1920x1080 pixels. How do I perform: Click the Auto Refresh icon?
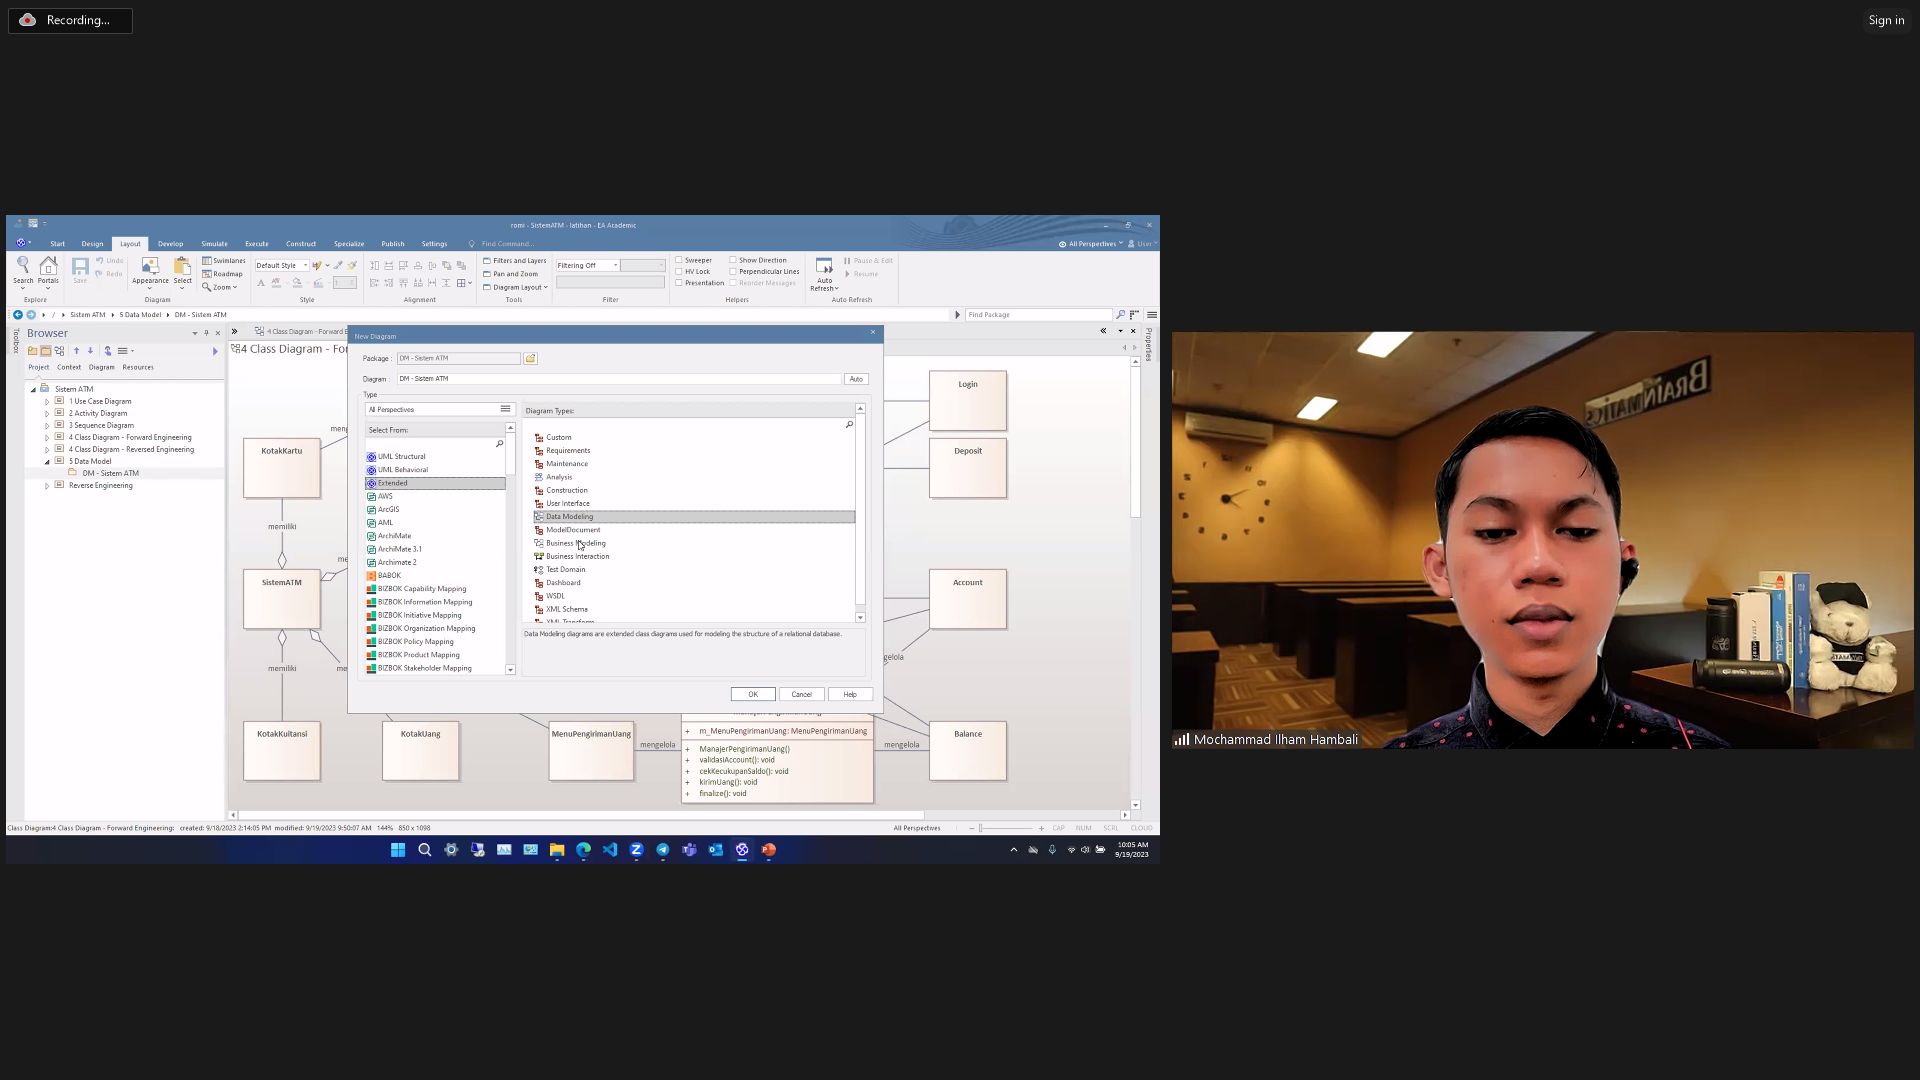click(824, 267)
